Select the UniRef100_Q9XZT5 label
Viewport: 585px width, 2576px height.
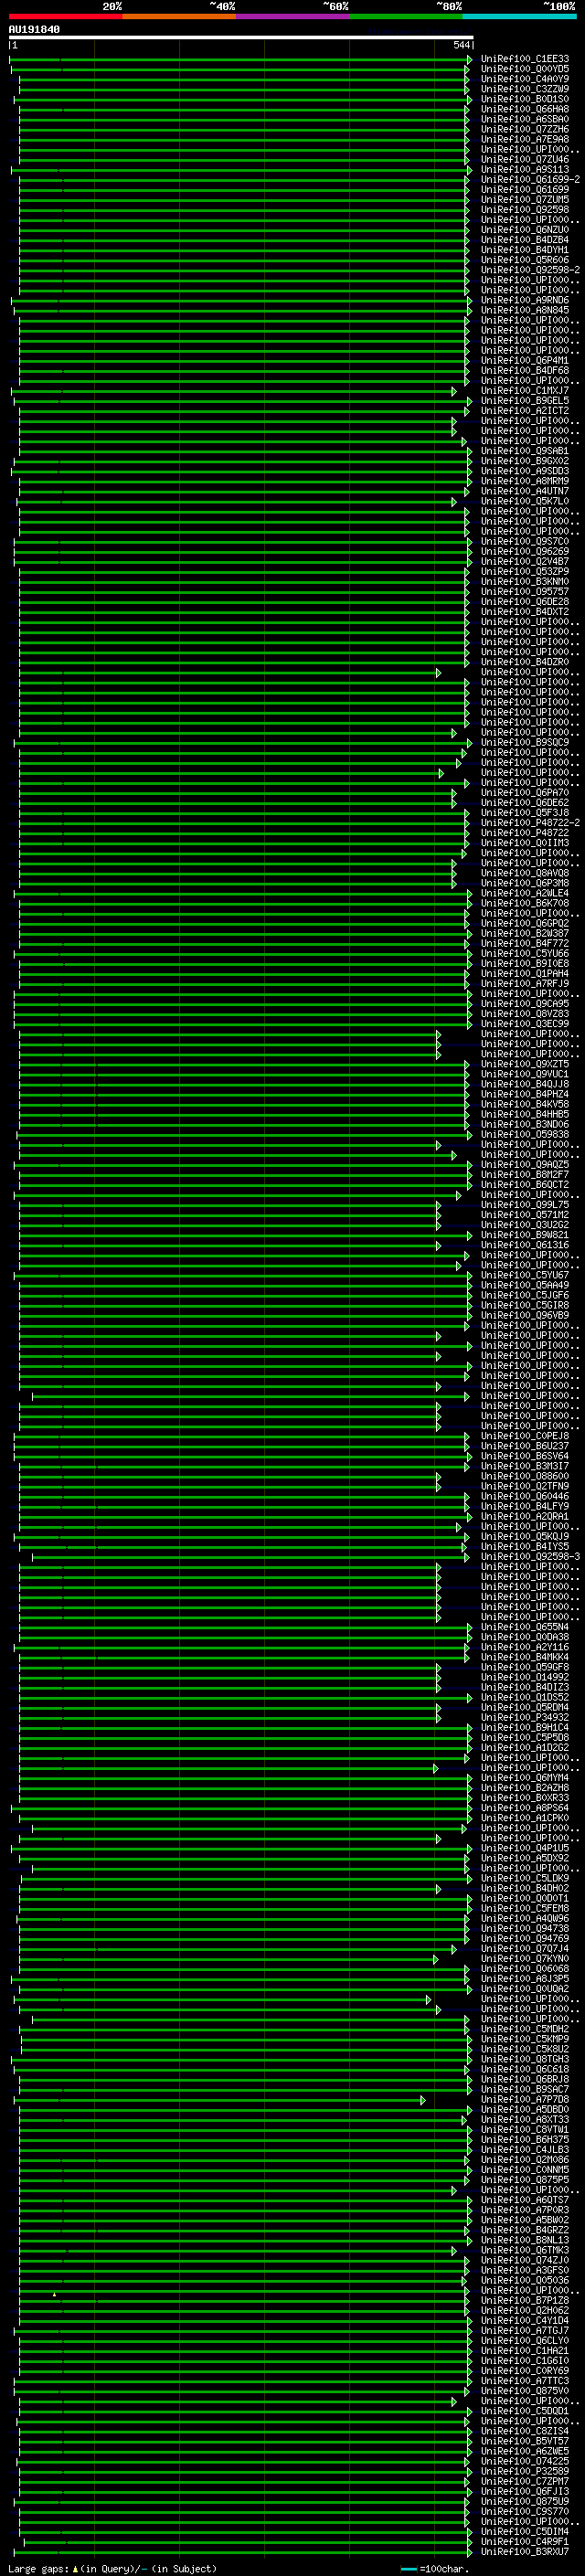(524, 1064)
